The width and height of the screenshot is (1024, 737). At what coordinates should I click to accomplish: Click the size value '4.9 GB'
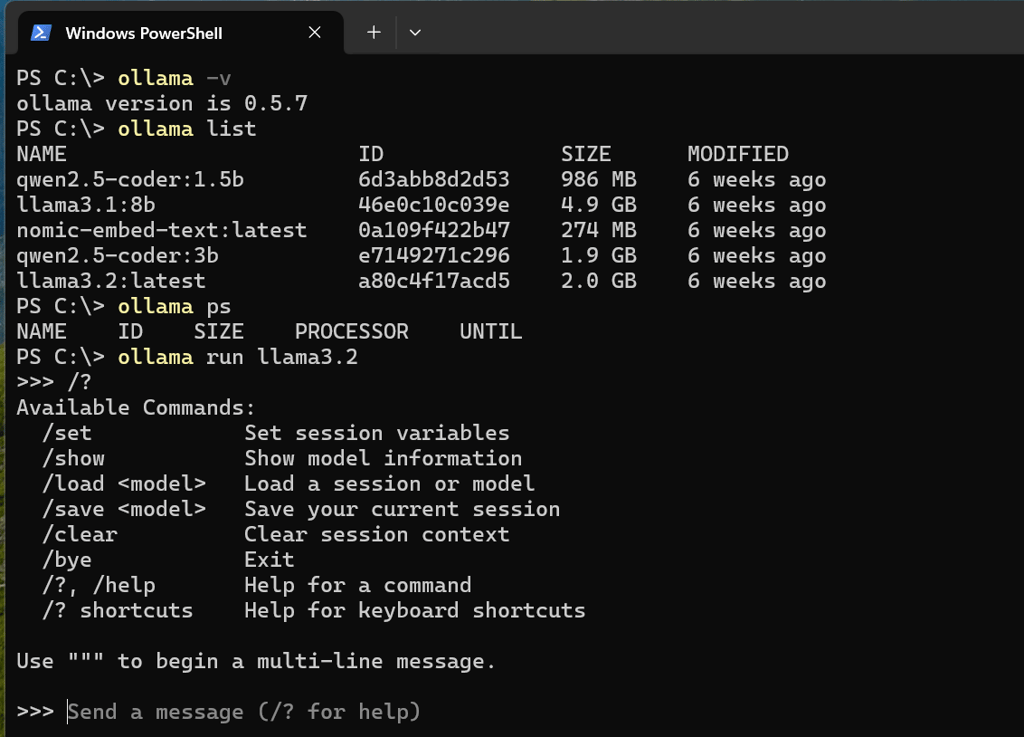pyautogui.click(x=599, y=205)
